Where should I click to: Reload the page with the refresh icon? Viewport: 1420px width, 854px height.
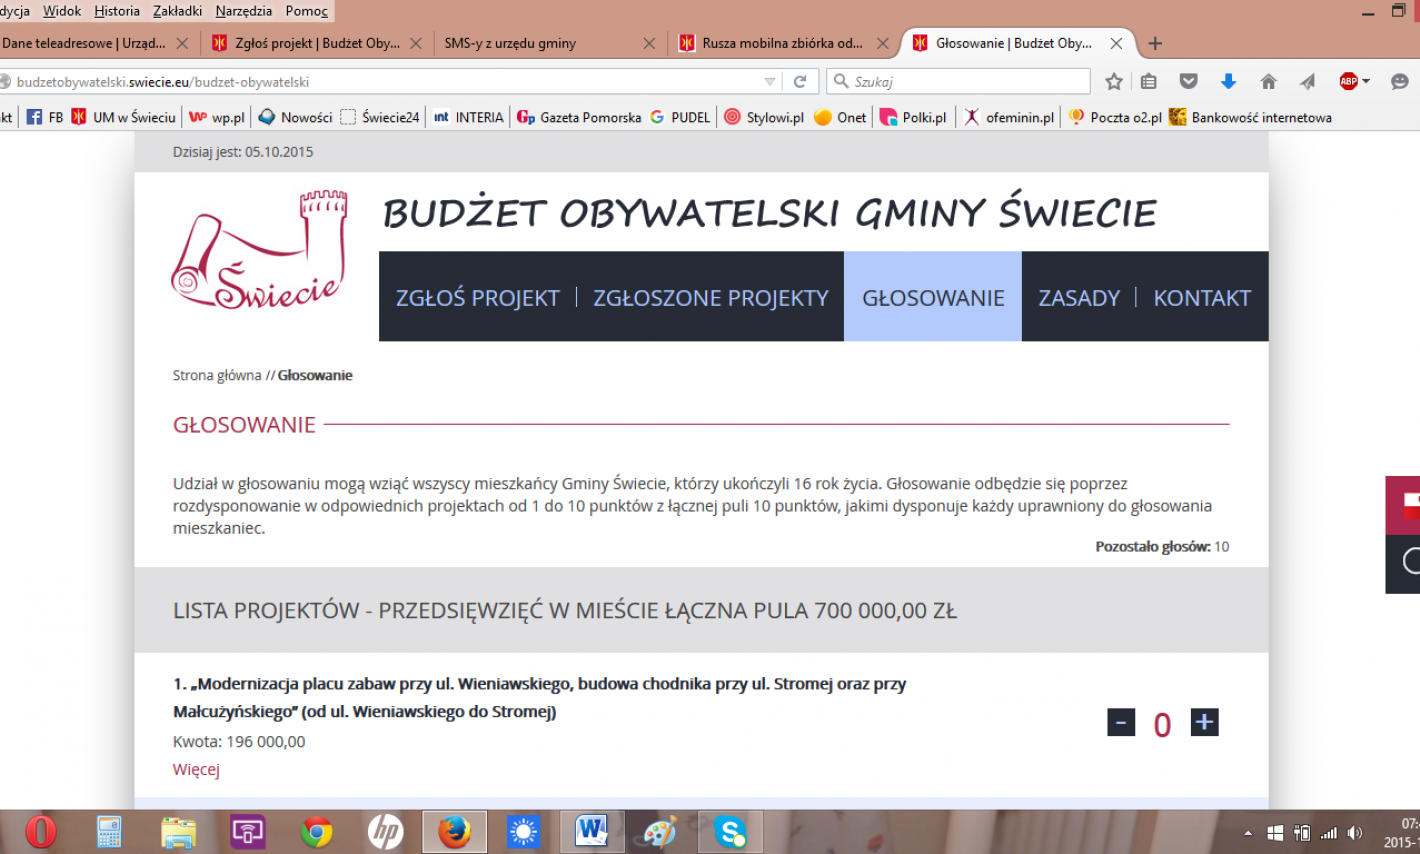point(800,82)
